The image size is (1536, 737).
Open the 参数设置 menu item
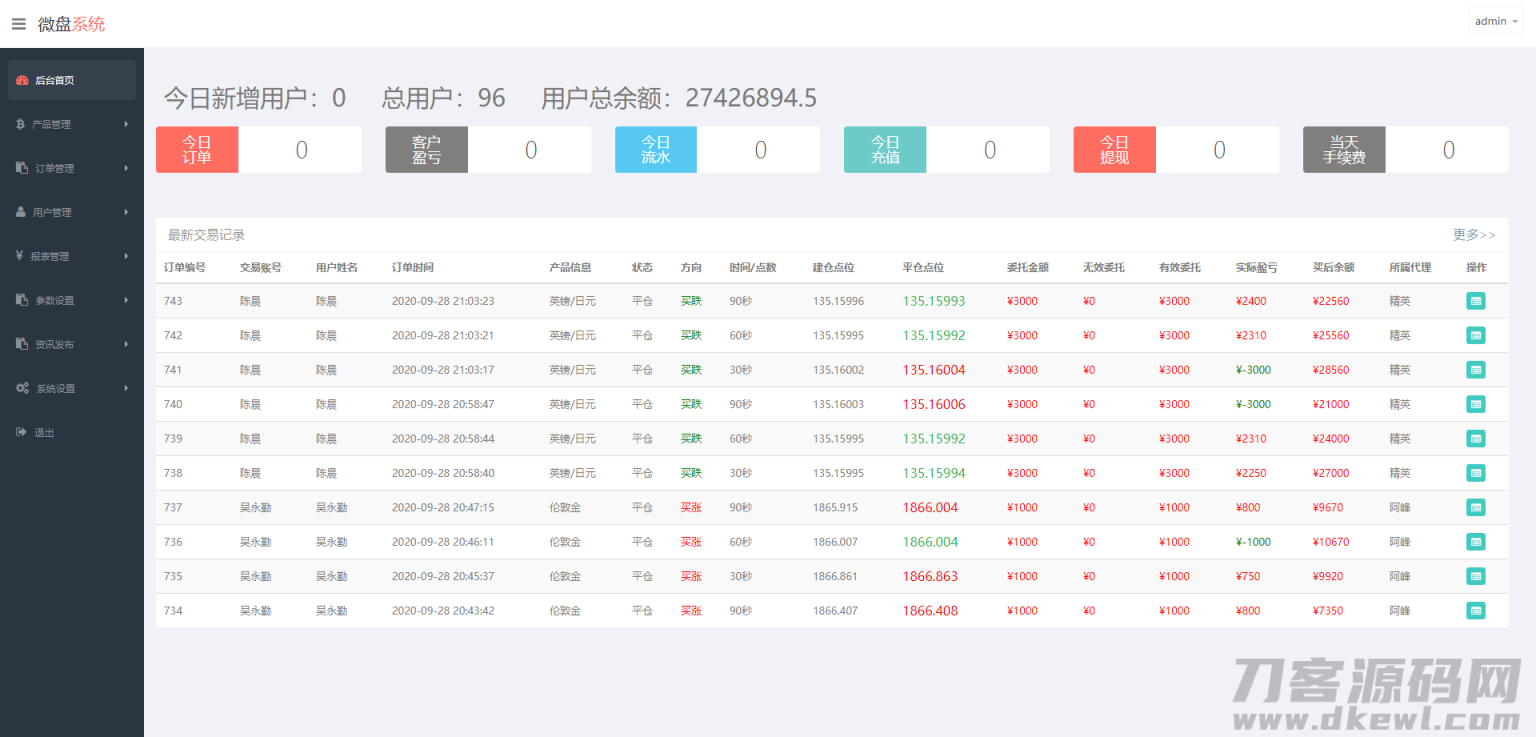pyautogui.click(x=70, y=301)
